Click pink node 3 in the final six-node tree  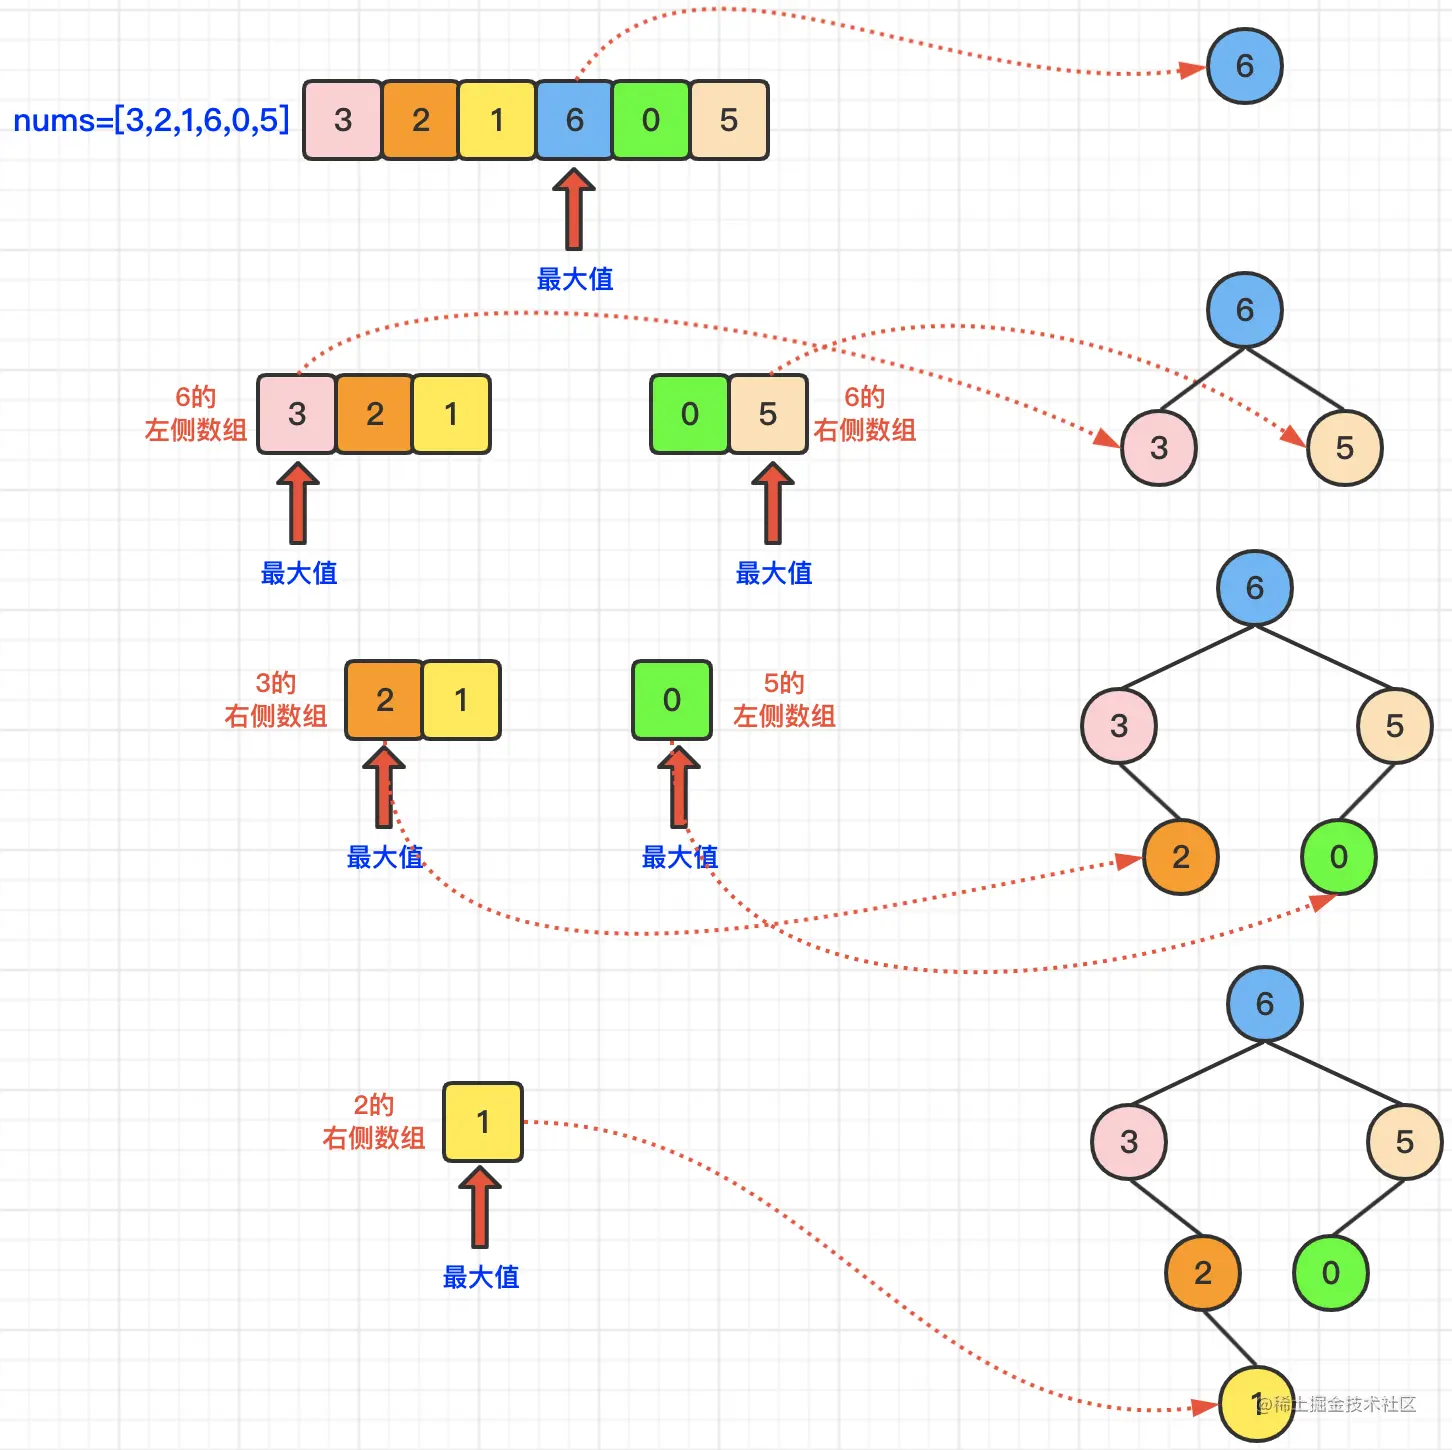tap(1129, 1142)
